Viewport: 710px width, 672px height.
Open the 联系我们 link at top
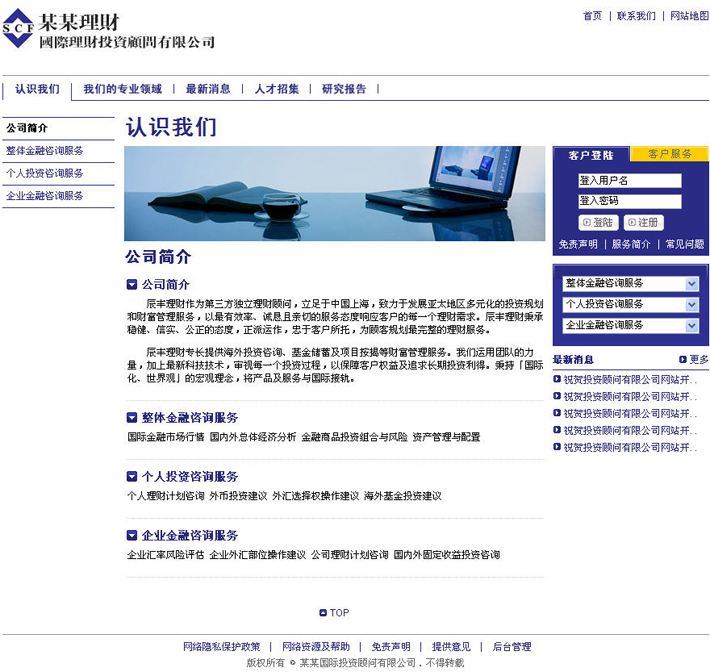point(636,16)
